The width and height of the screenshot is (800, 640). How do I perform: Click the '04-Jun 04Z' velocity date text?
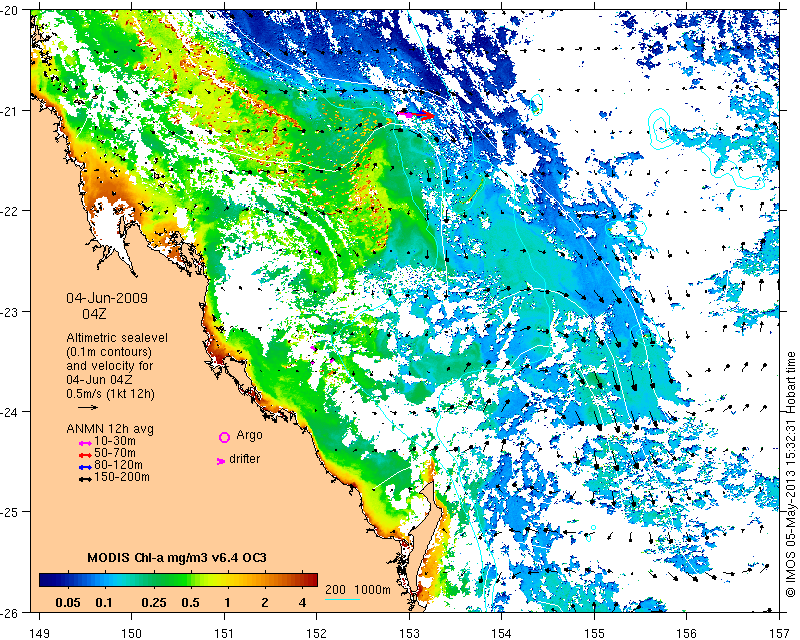pos(99,380)
